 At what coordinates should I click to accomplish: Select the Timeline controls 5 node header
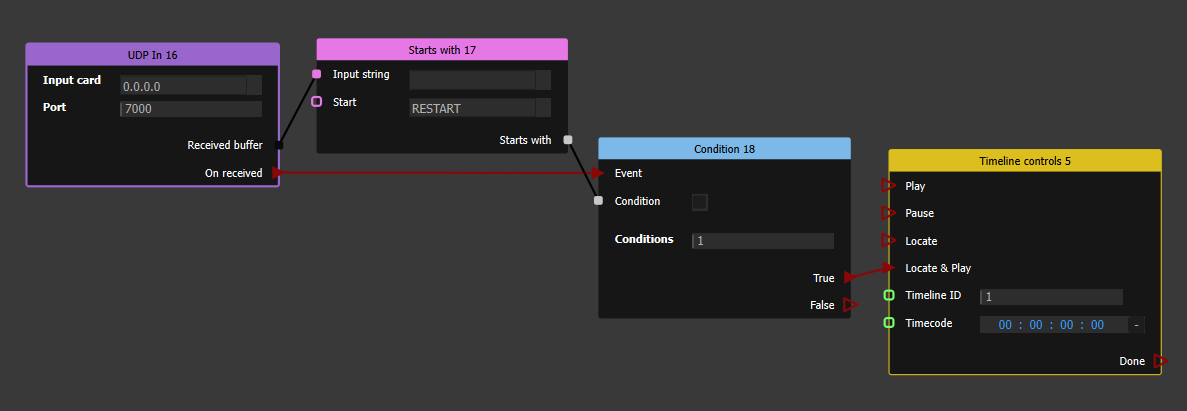click(x=1025, y=160)
